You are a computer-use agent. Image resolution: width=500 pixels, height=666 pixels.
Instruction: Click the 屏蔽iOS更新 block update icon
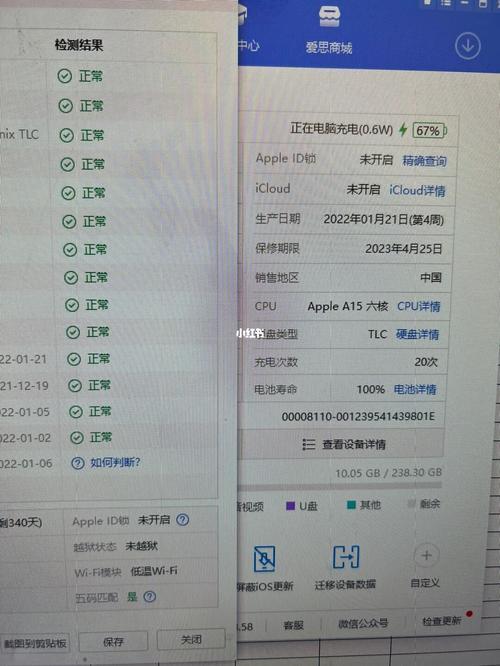tap(265, 559)
